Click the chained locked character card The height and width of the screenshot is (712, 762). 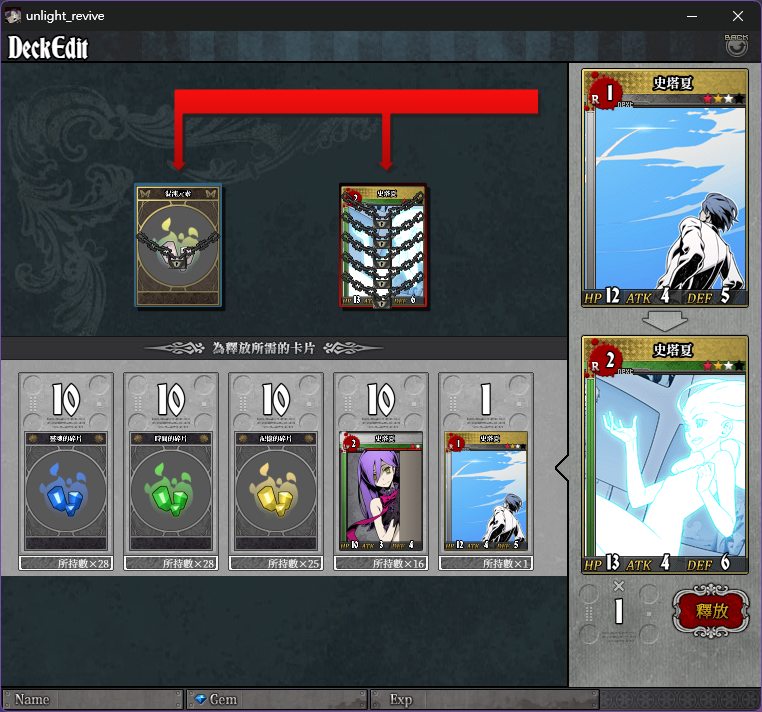click(383, 245)
